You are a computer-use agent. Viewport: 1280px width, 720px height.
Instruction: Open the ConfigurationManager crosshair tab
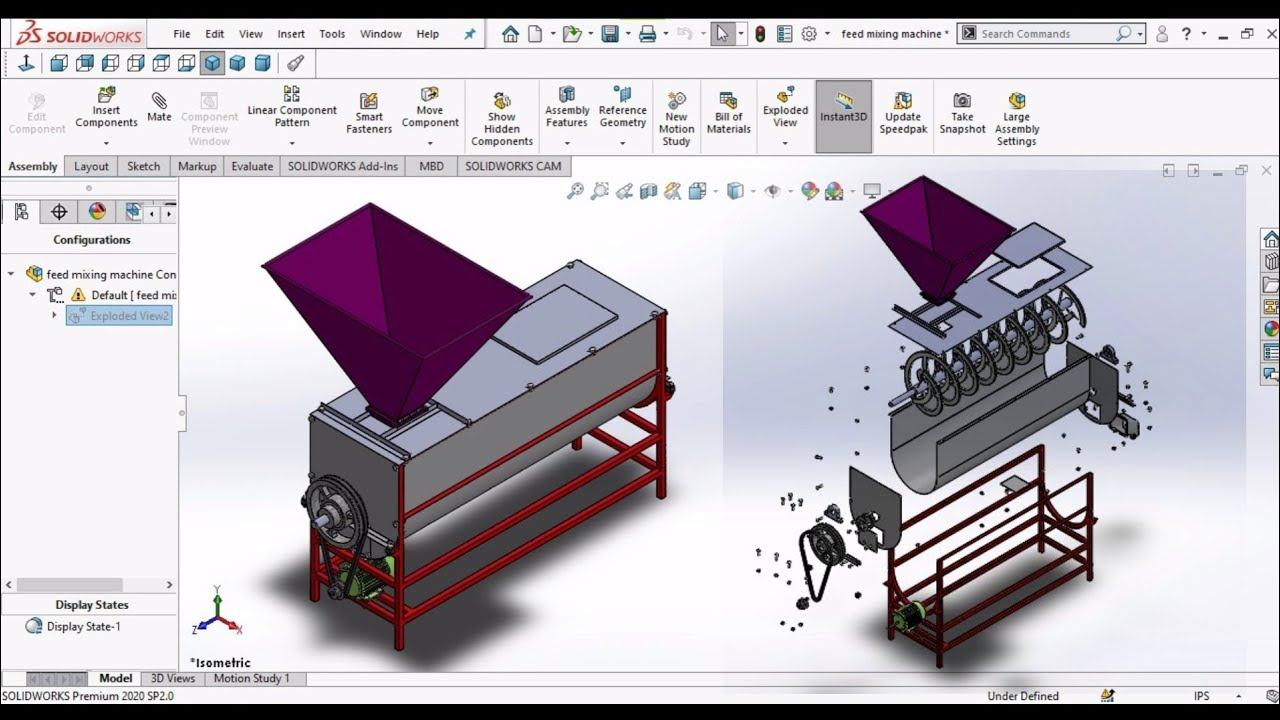(x=59, y=212)
